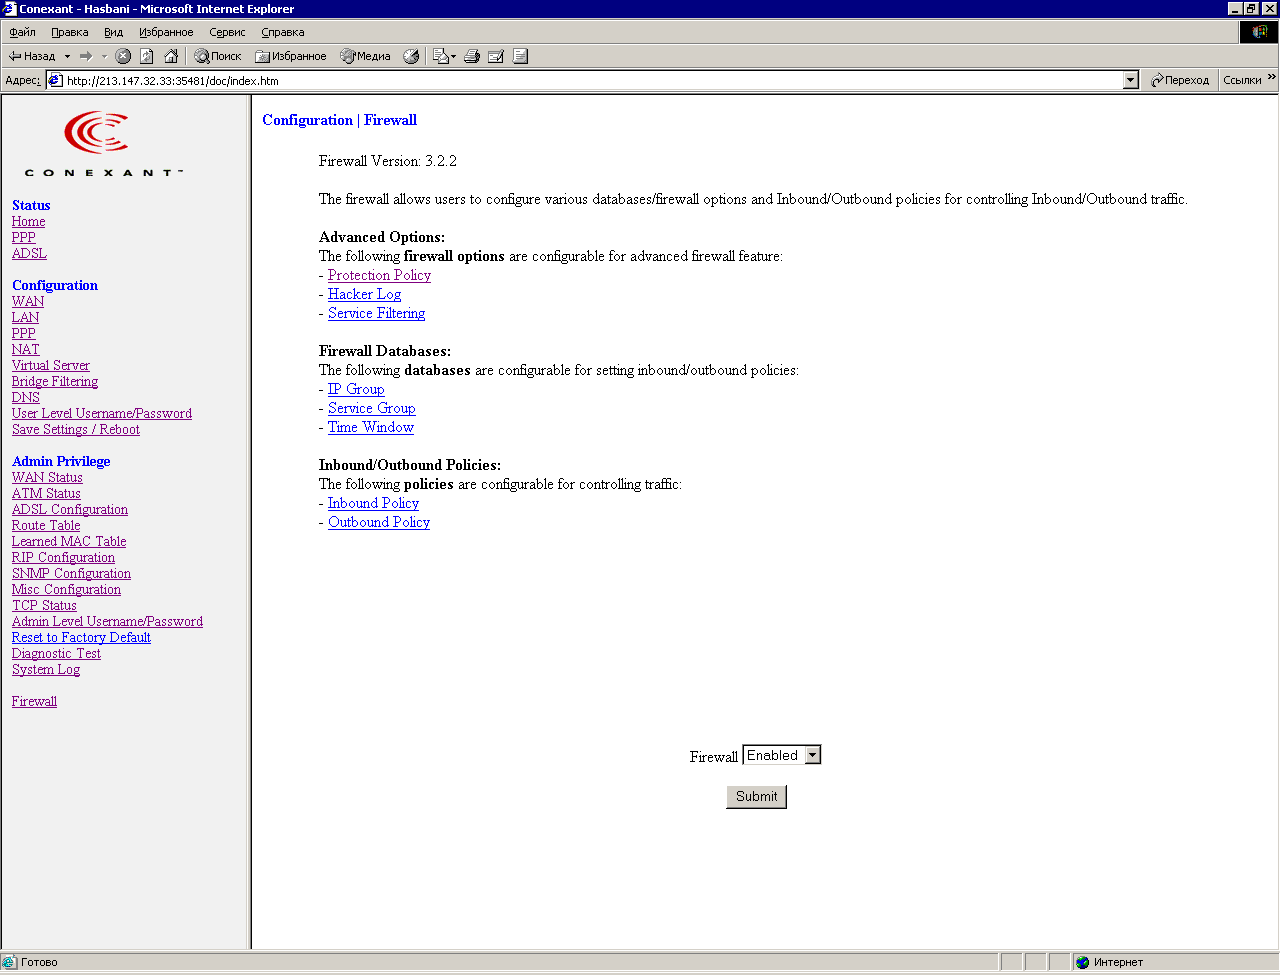Go to the home page via Home icon

[x=171, y=56]
